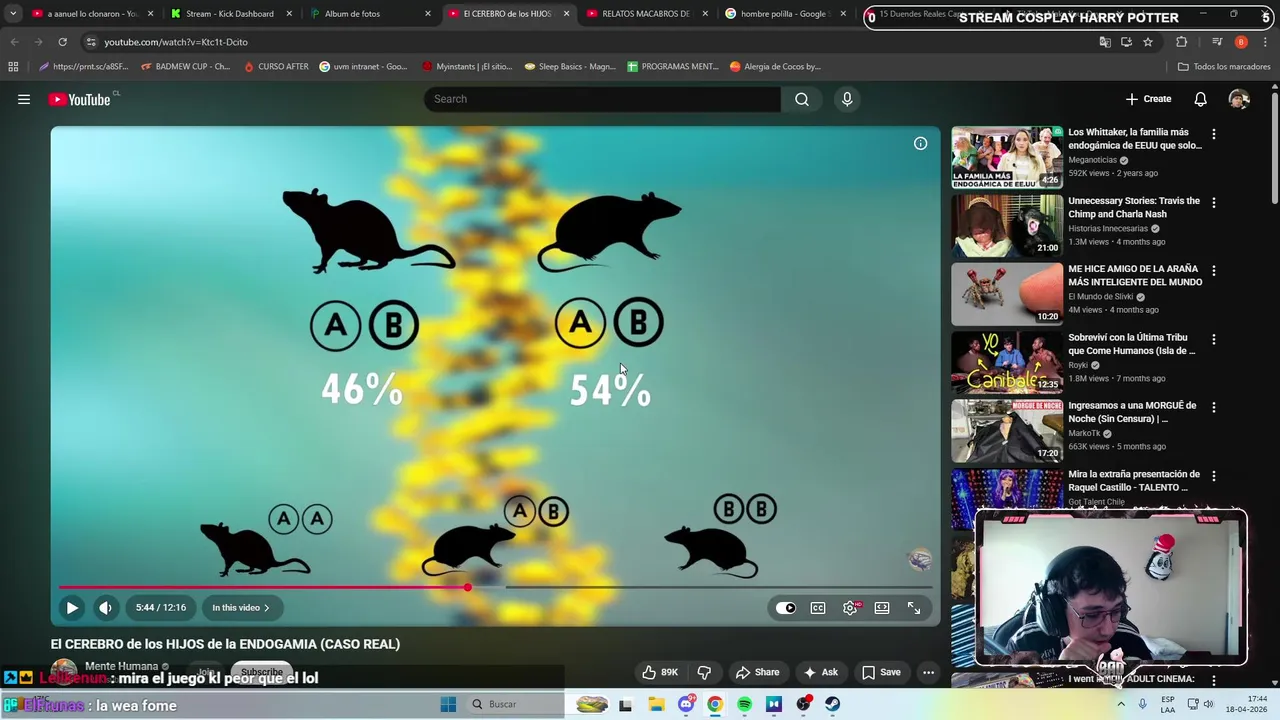The height and width of the screenshot is (720, 1280).
Task: Open options for araña más inteligente video
Action: [x=1214, y=271]
